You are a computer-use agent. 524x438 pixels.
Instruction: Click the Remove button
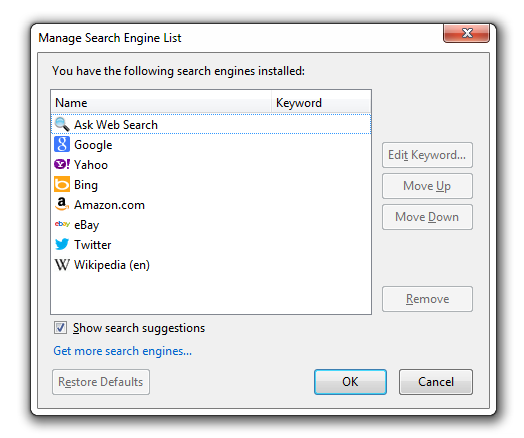point(427,299)
